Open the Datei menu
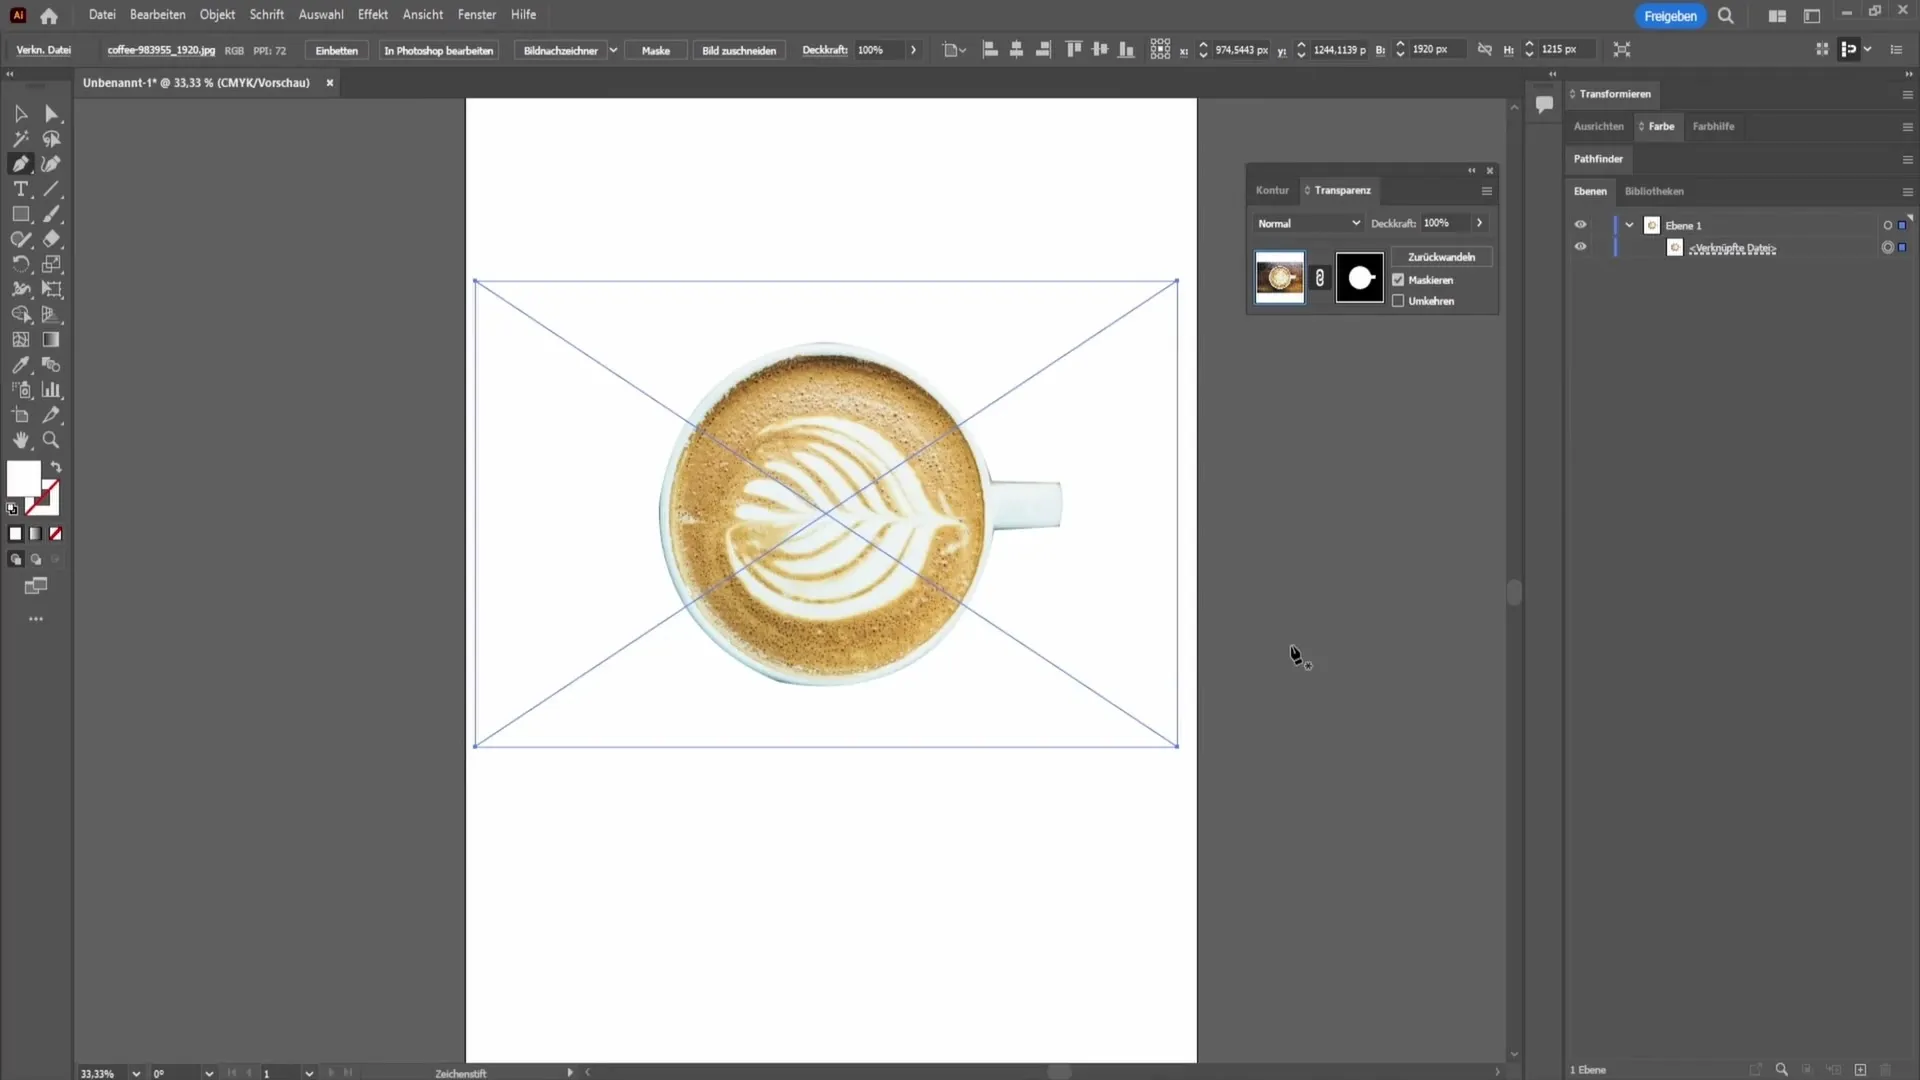1920x1080 pixels. pos(102,15)
